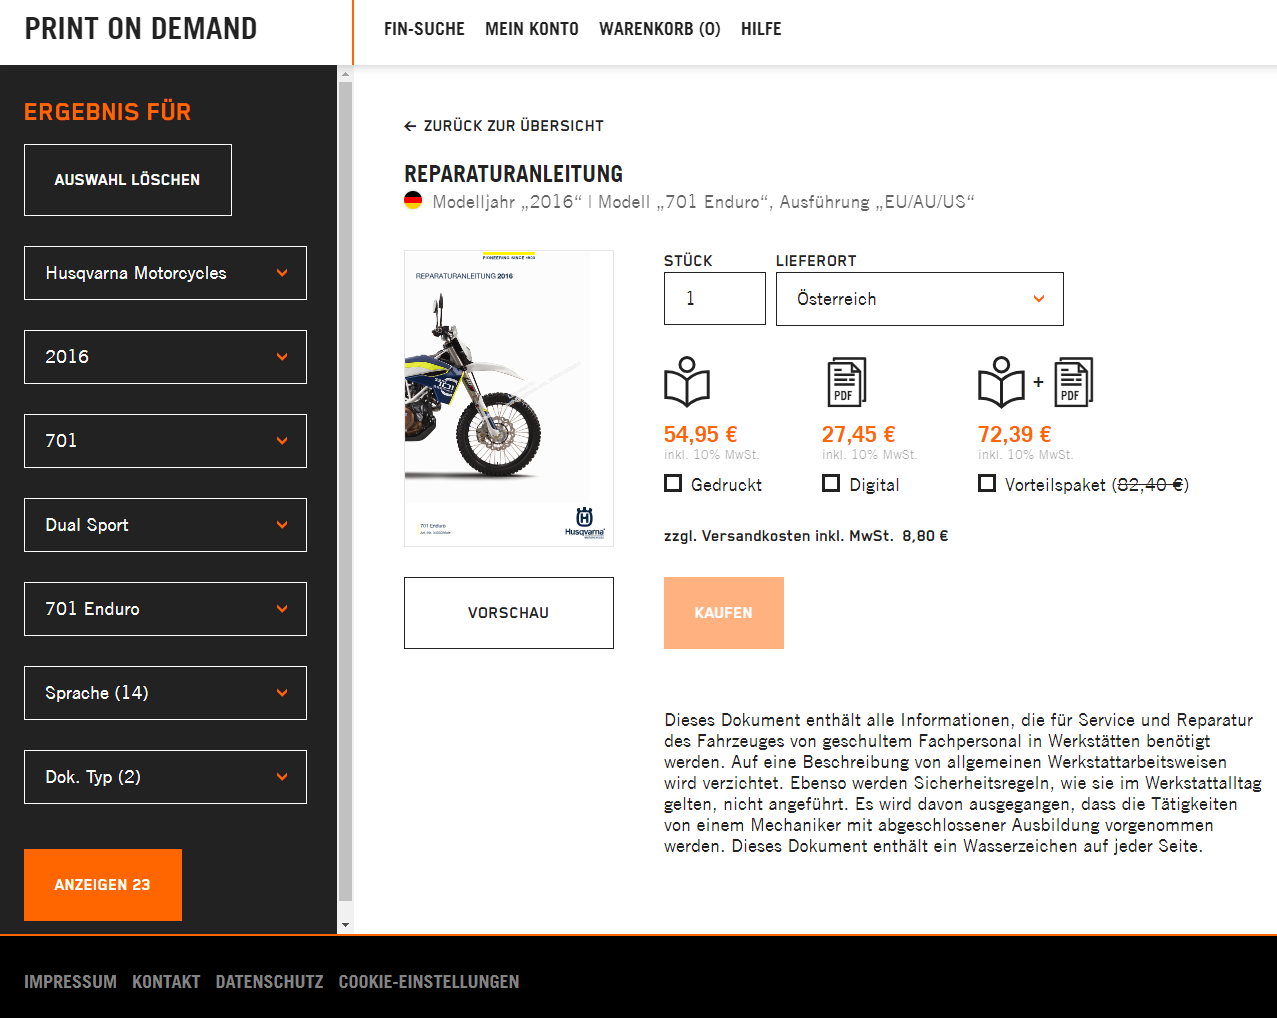
Task: Click the 72,39 € bundle price
Action: pos(1015,434)
